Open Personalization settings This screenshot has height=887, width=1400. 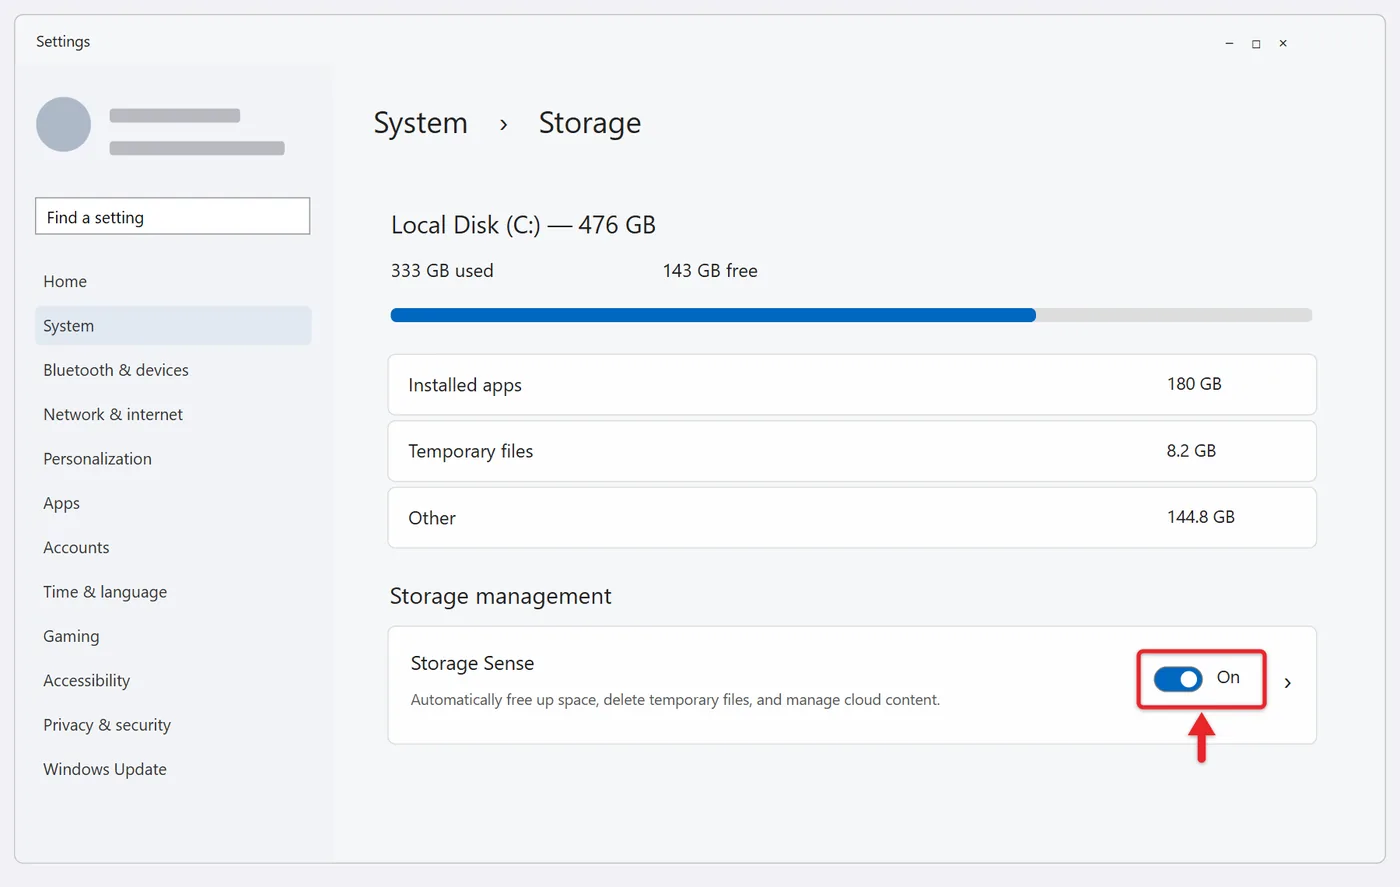(x=97, y=459)
